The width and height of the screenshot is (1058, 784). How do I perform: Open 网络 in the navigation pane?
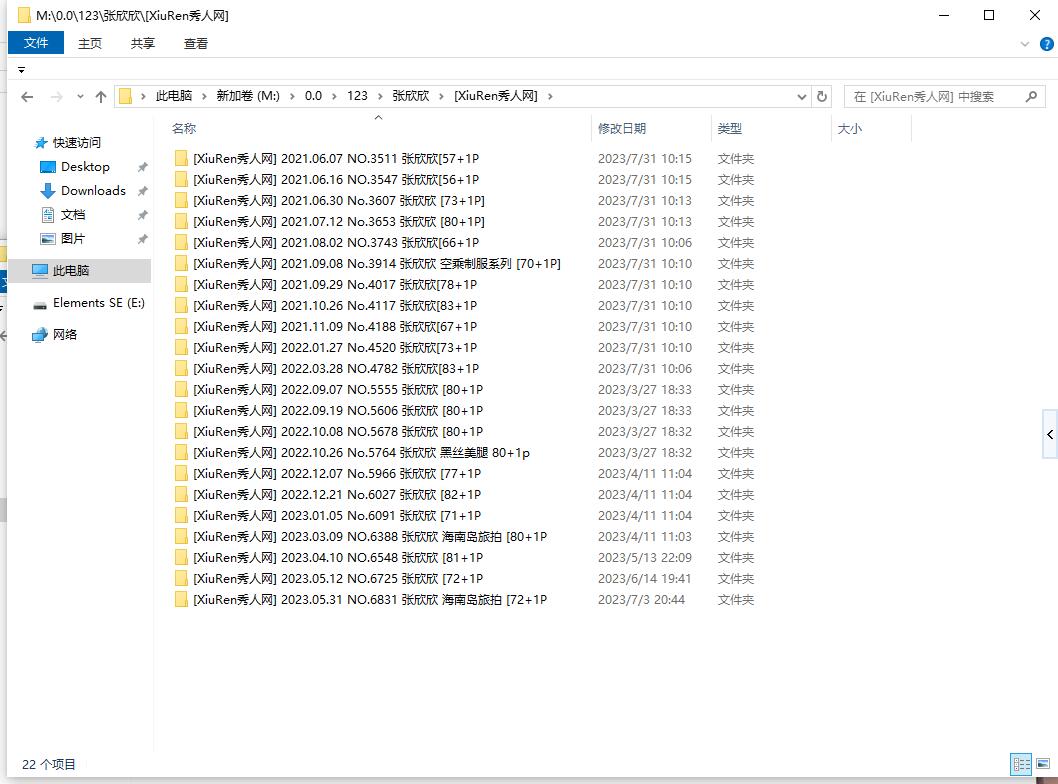65,335
